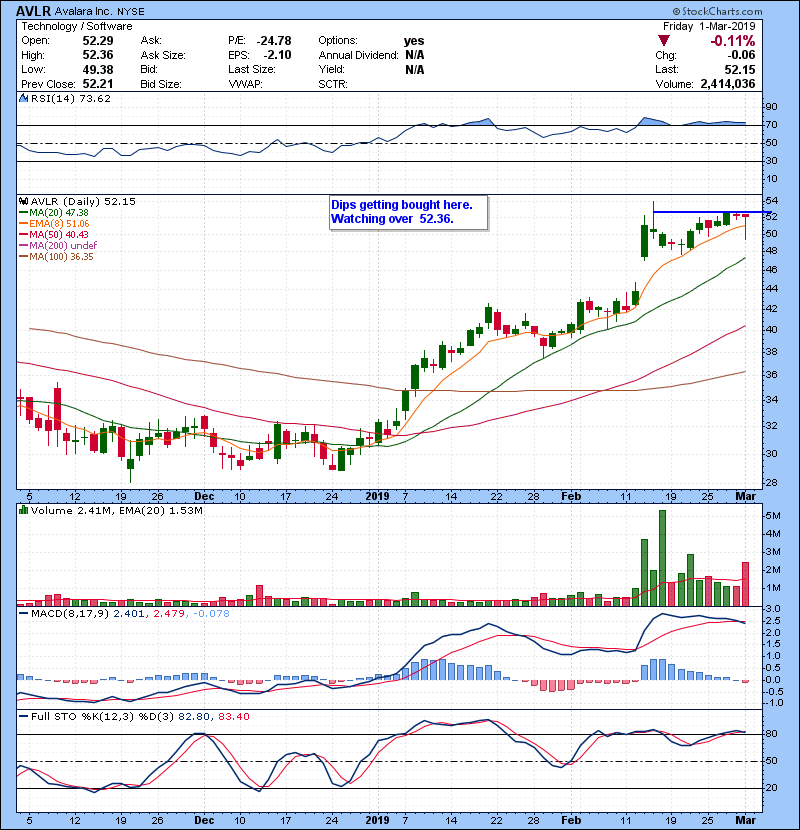
Task: Click the Technology / Software sector label
Action: coord(77,26)
